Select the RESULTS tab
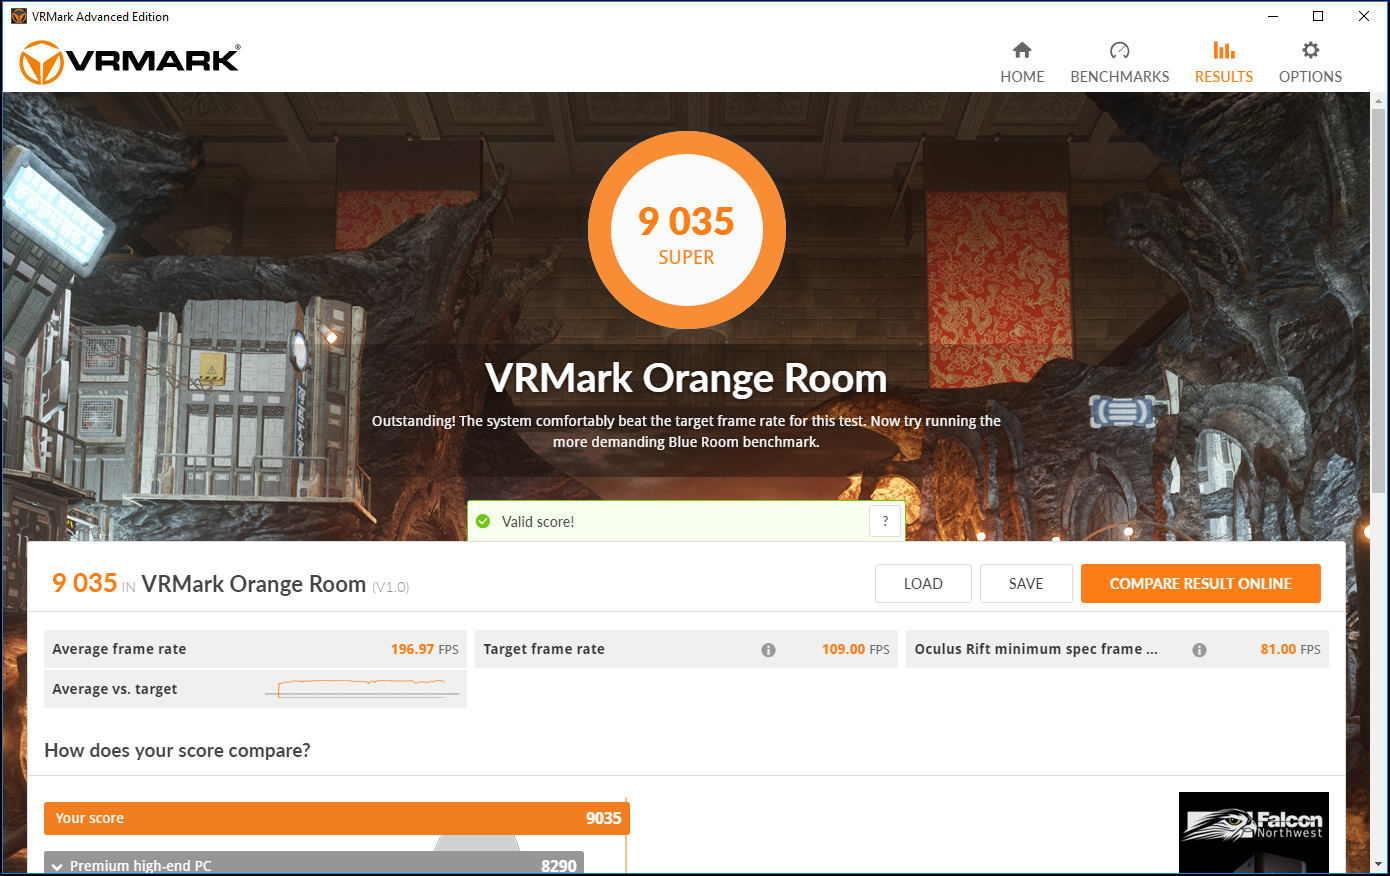This screenshot has width=1390, height=876. pos(1224,63)
